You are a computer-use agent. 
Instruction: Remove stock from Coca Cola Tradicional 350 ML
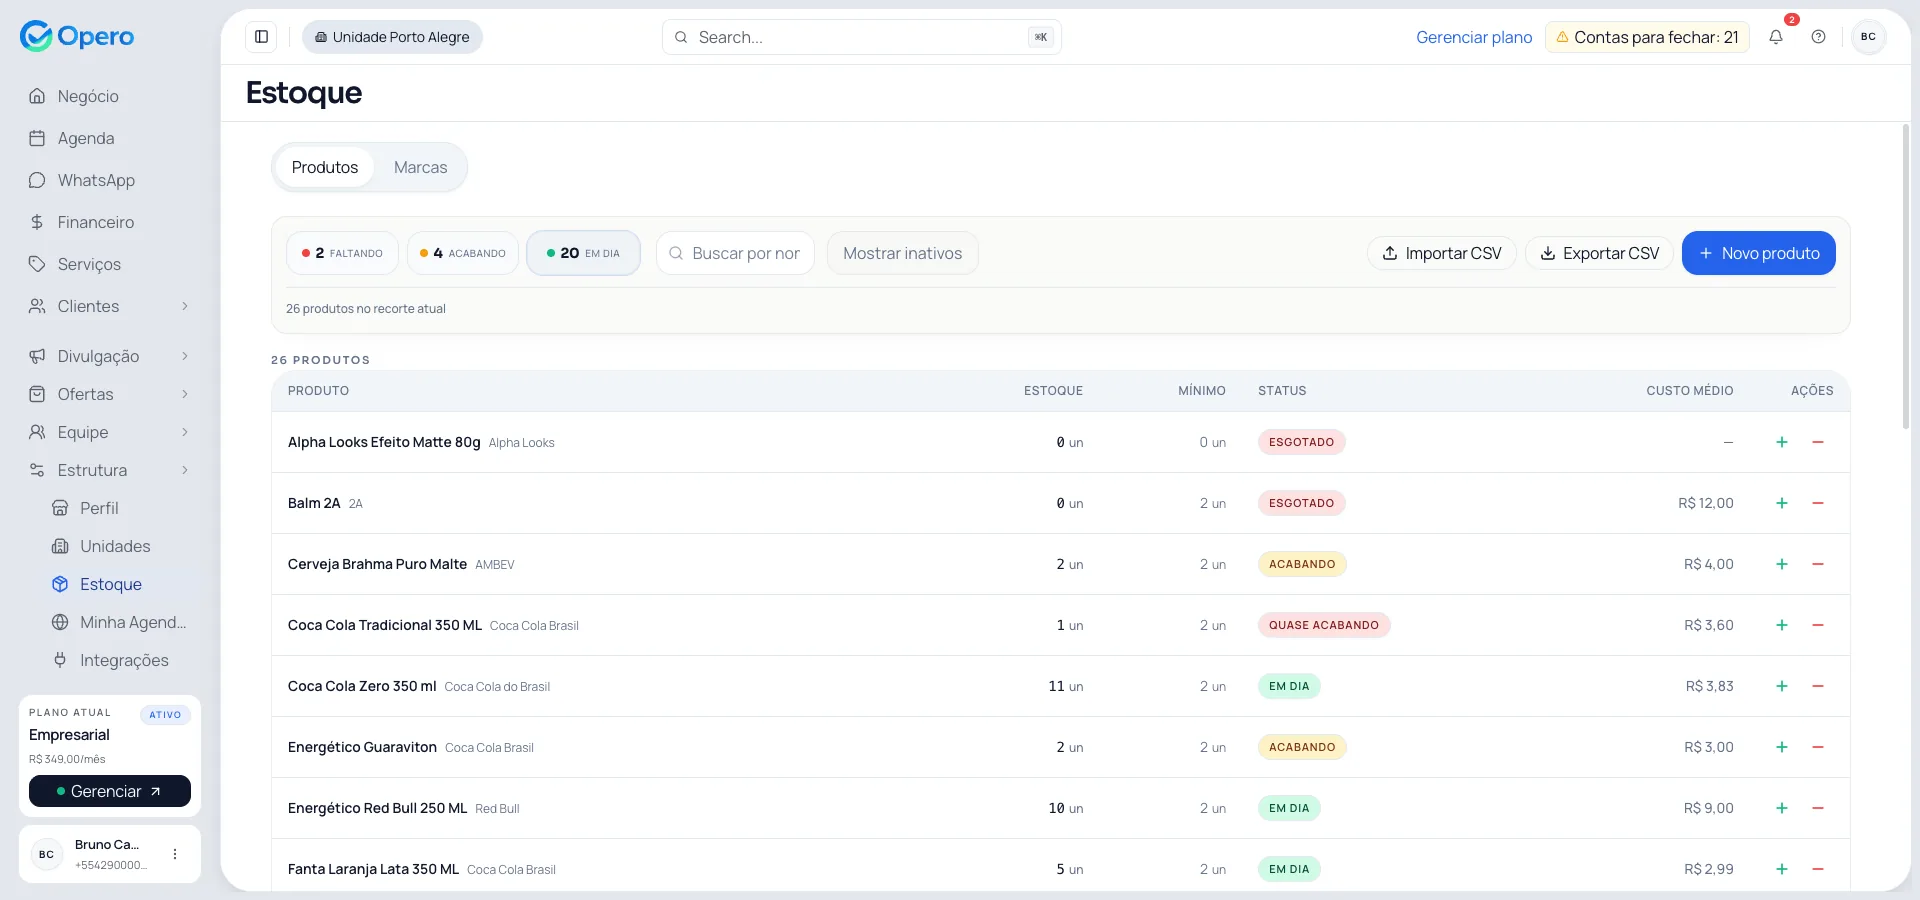1818,625
